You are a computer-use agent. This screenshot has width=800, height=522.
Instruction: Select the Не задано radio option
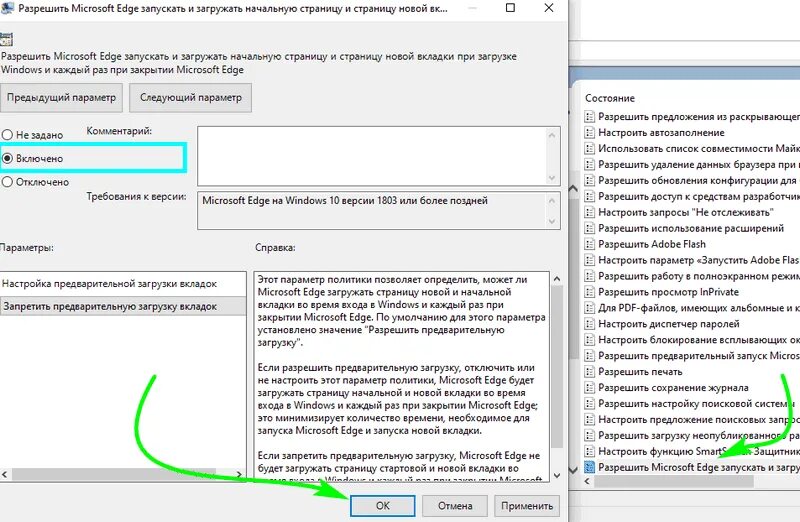click(x=33, y=135)
